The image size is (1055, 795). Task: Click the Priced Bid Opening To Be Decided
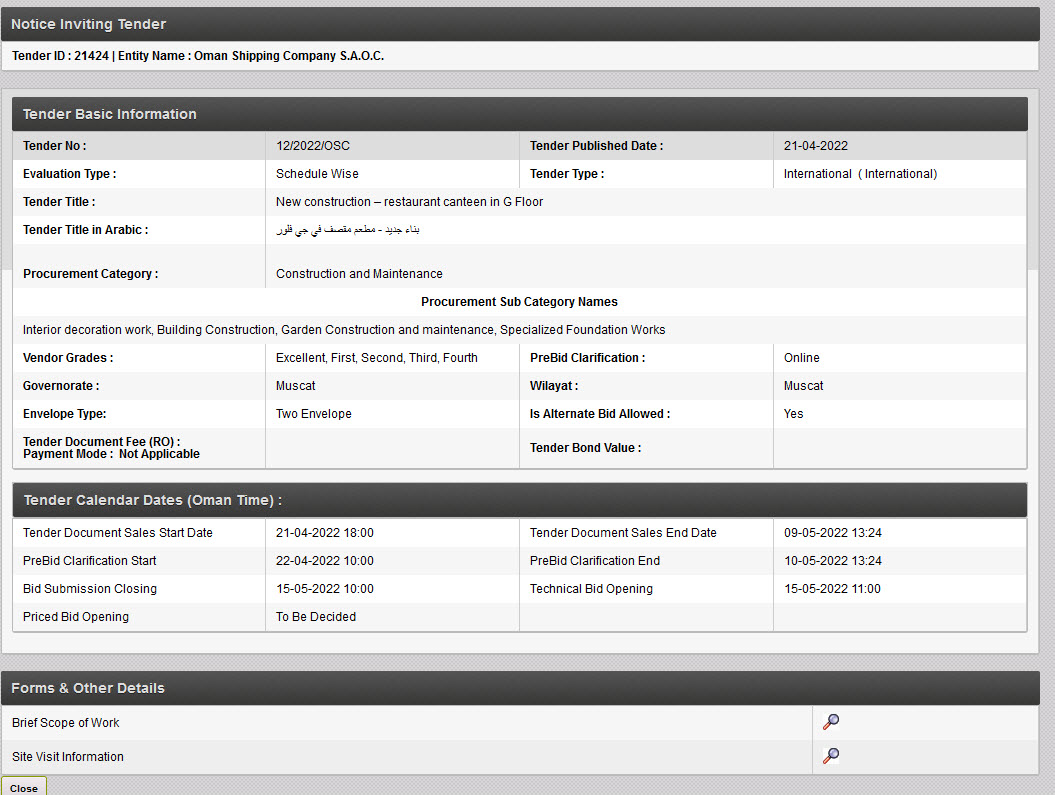pyautogui.click(x=315, y=617)
